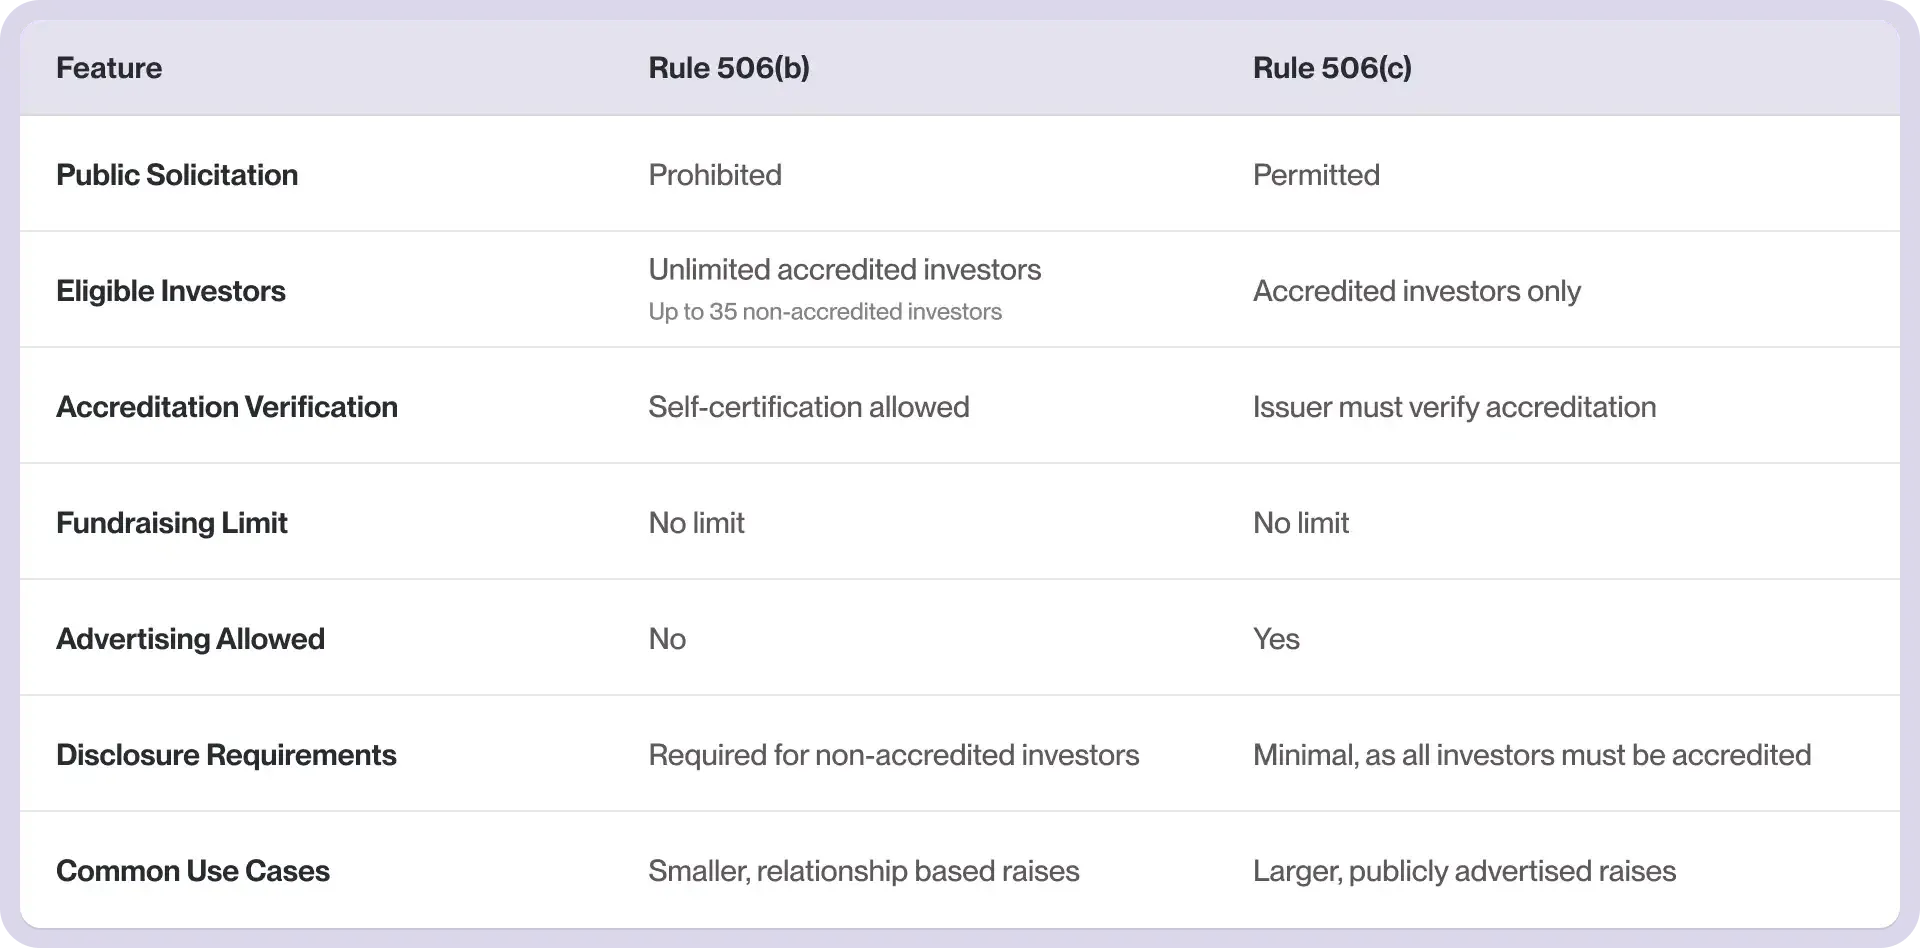This screenshot has width=1920, height=948.
Task: Click the Rule 506(c) column header
Action: point(1332,68)
